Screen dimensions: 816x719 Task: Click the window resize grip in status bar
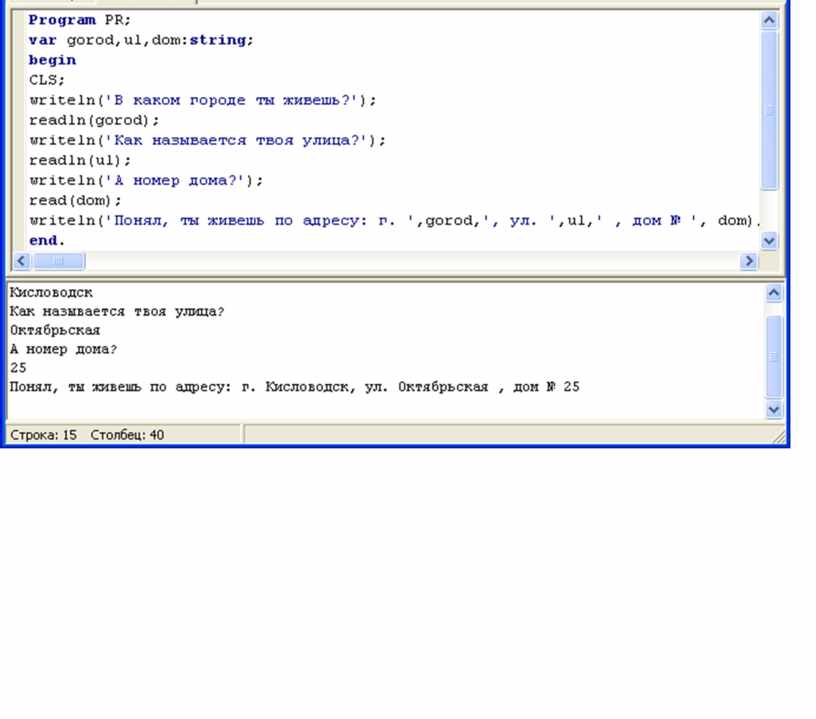(x=779, y=437)
